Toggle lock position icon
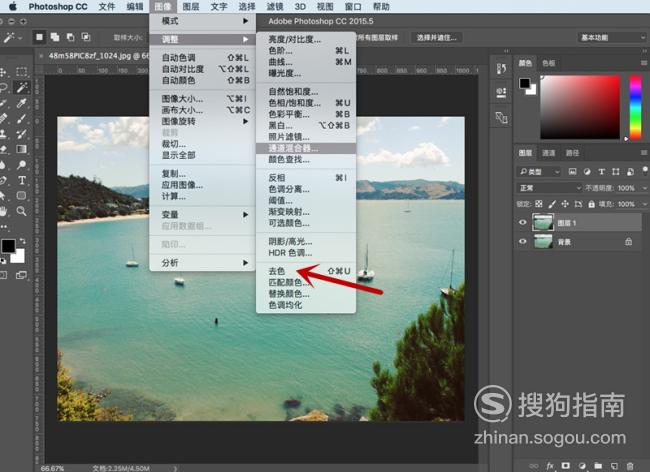This screenshot has width=650, height=472. click(565, 204)
